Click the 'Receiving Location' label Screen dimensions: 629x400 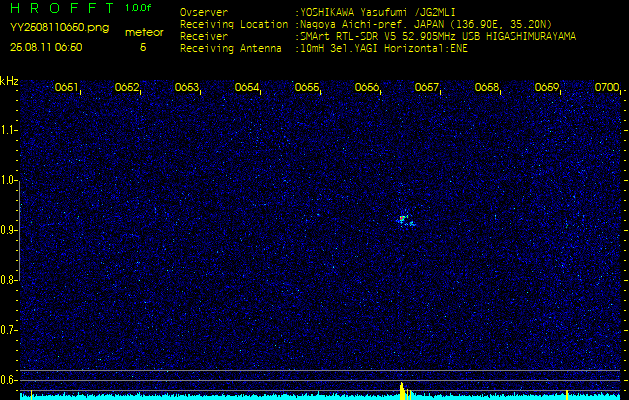pos(234,24)
